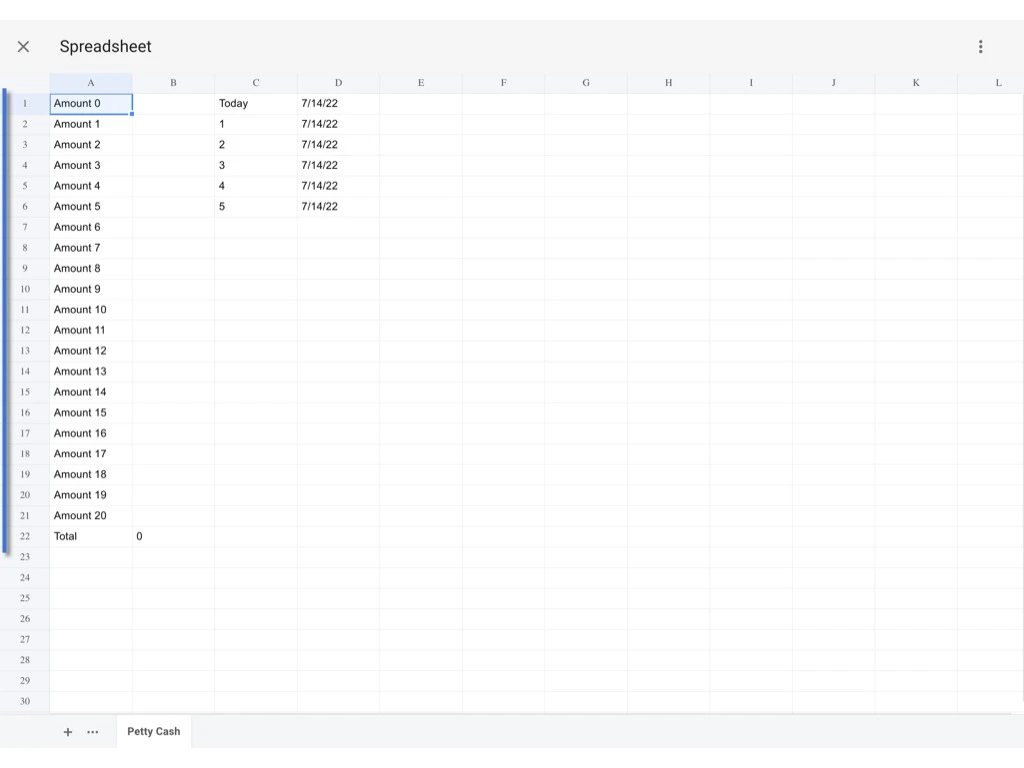Image resolution: width=1024 pixels, height=768 pixels.
Task: Select column D header
Action: pos(337,82)
